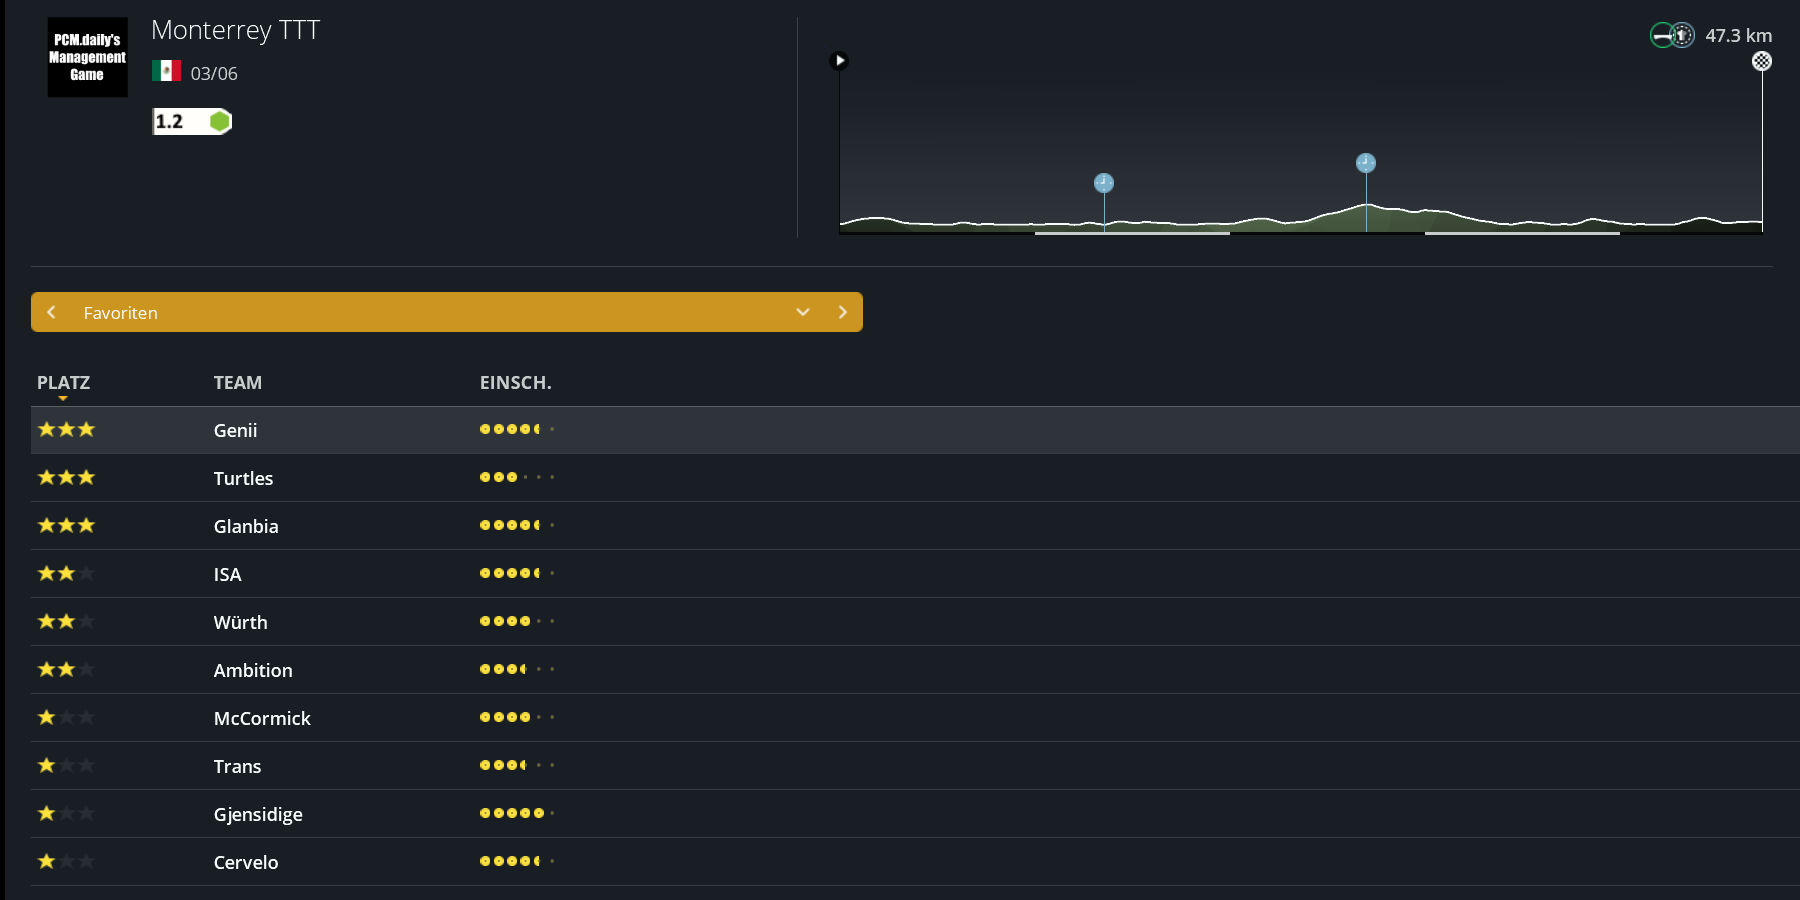Sort by PLATZ column header
1800x900 pixels.
pos(63,383)
